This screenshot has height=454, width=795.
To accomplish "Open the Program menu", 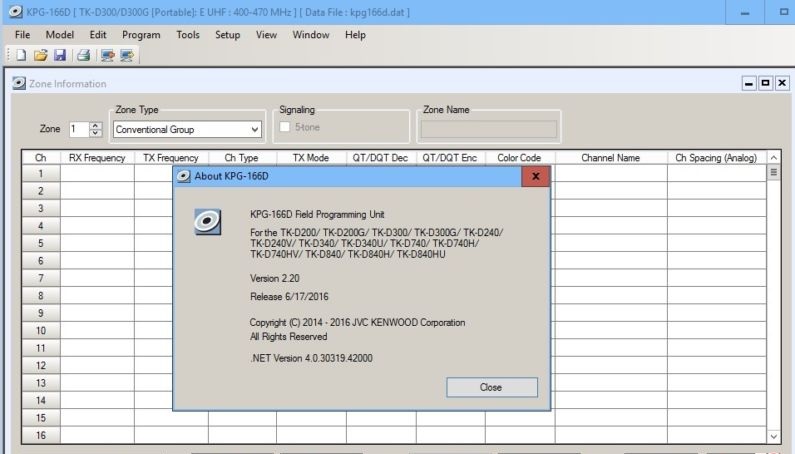I will pyautogui.click(x=141, y=34).
